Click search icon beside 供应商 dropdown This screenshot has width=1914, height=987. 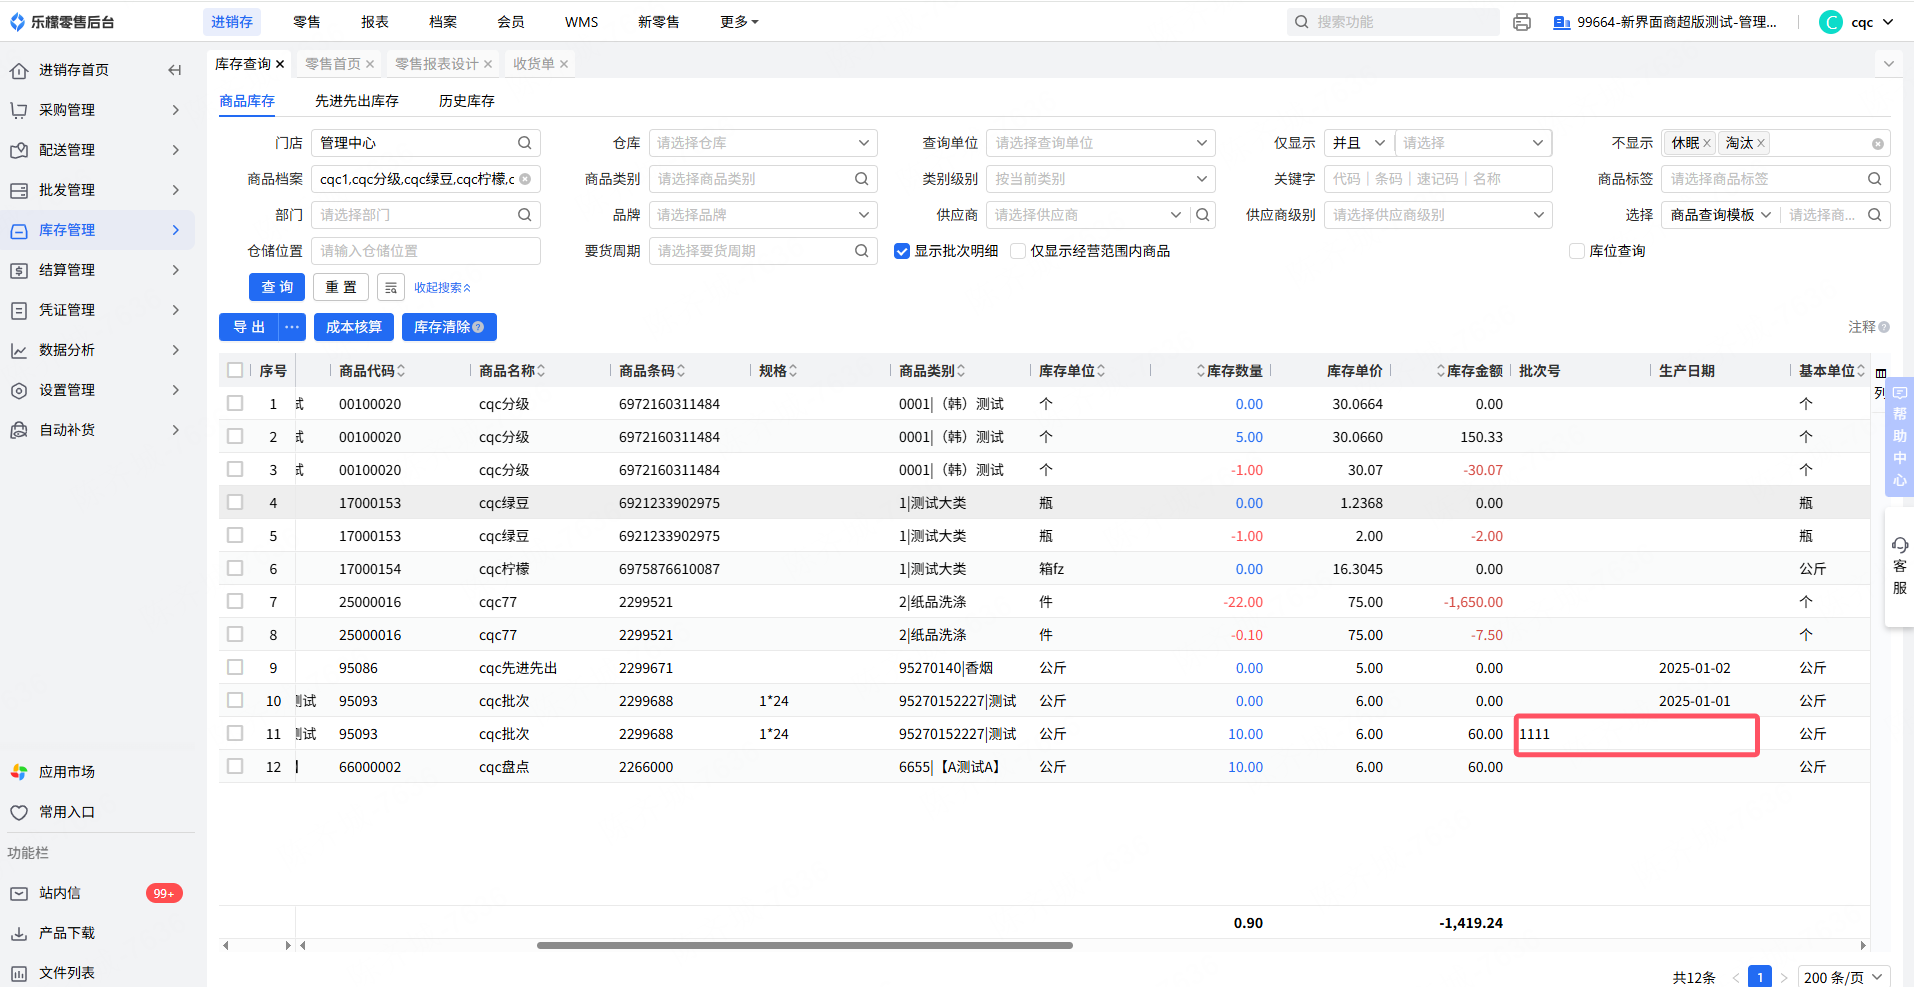tap(1203, 215)
